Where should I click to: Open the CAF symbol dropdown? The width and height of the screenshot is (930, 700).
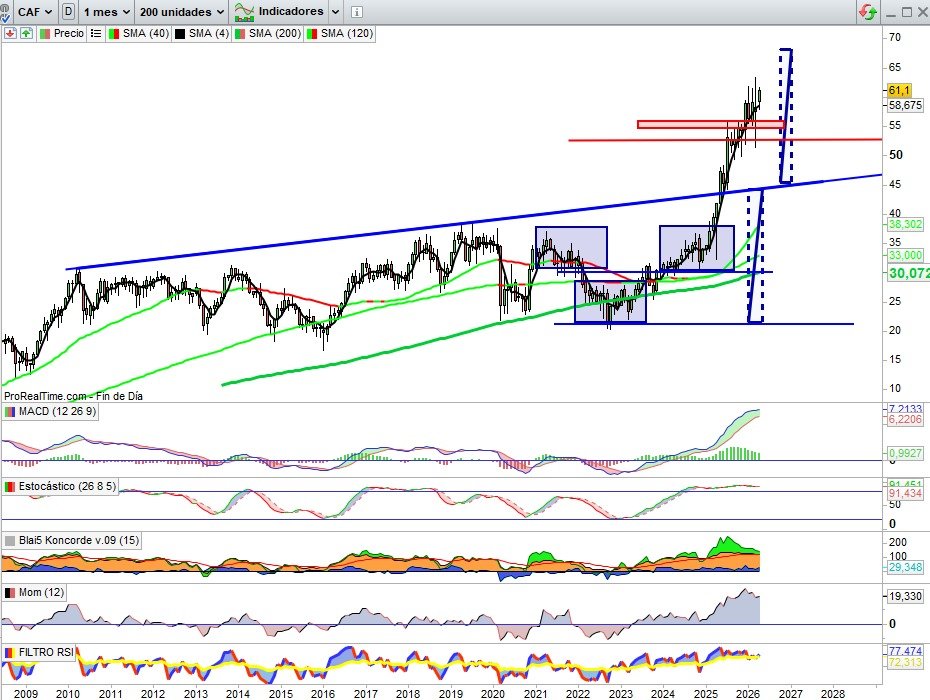(x=34, y=11)
